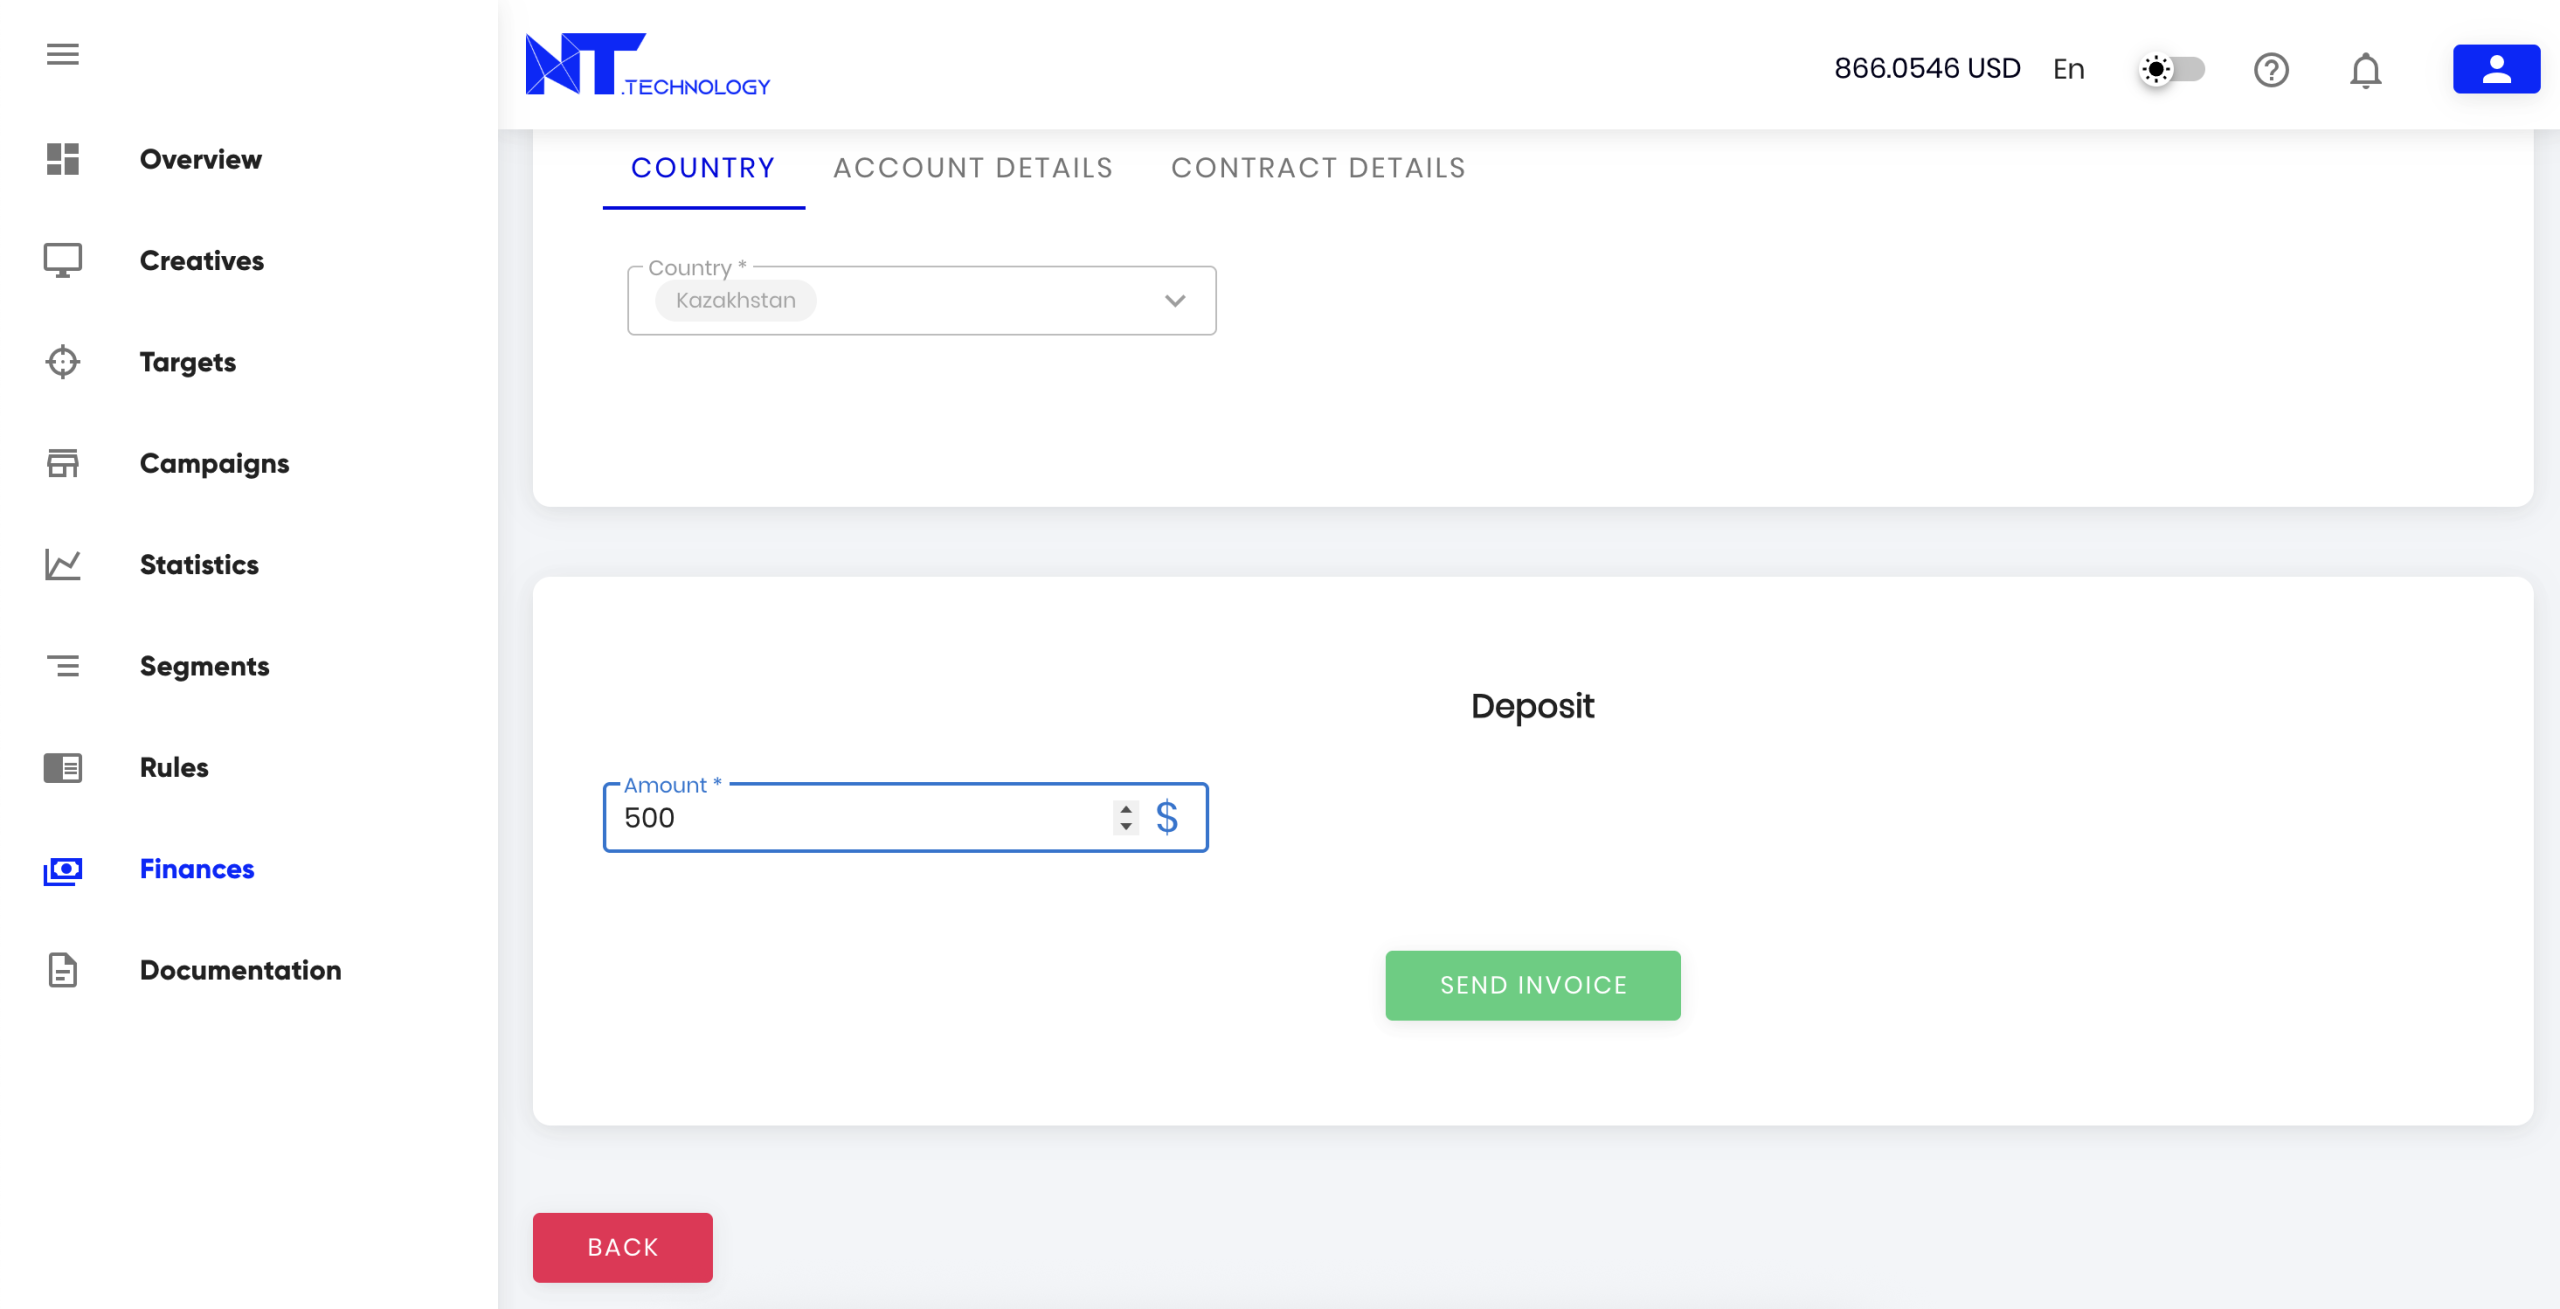Open Documentation in the sidebar

tap(240, 970)
